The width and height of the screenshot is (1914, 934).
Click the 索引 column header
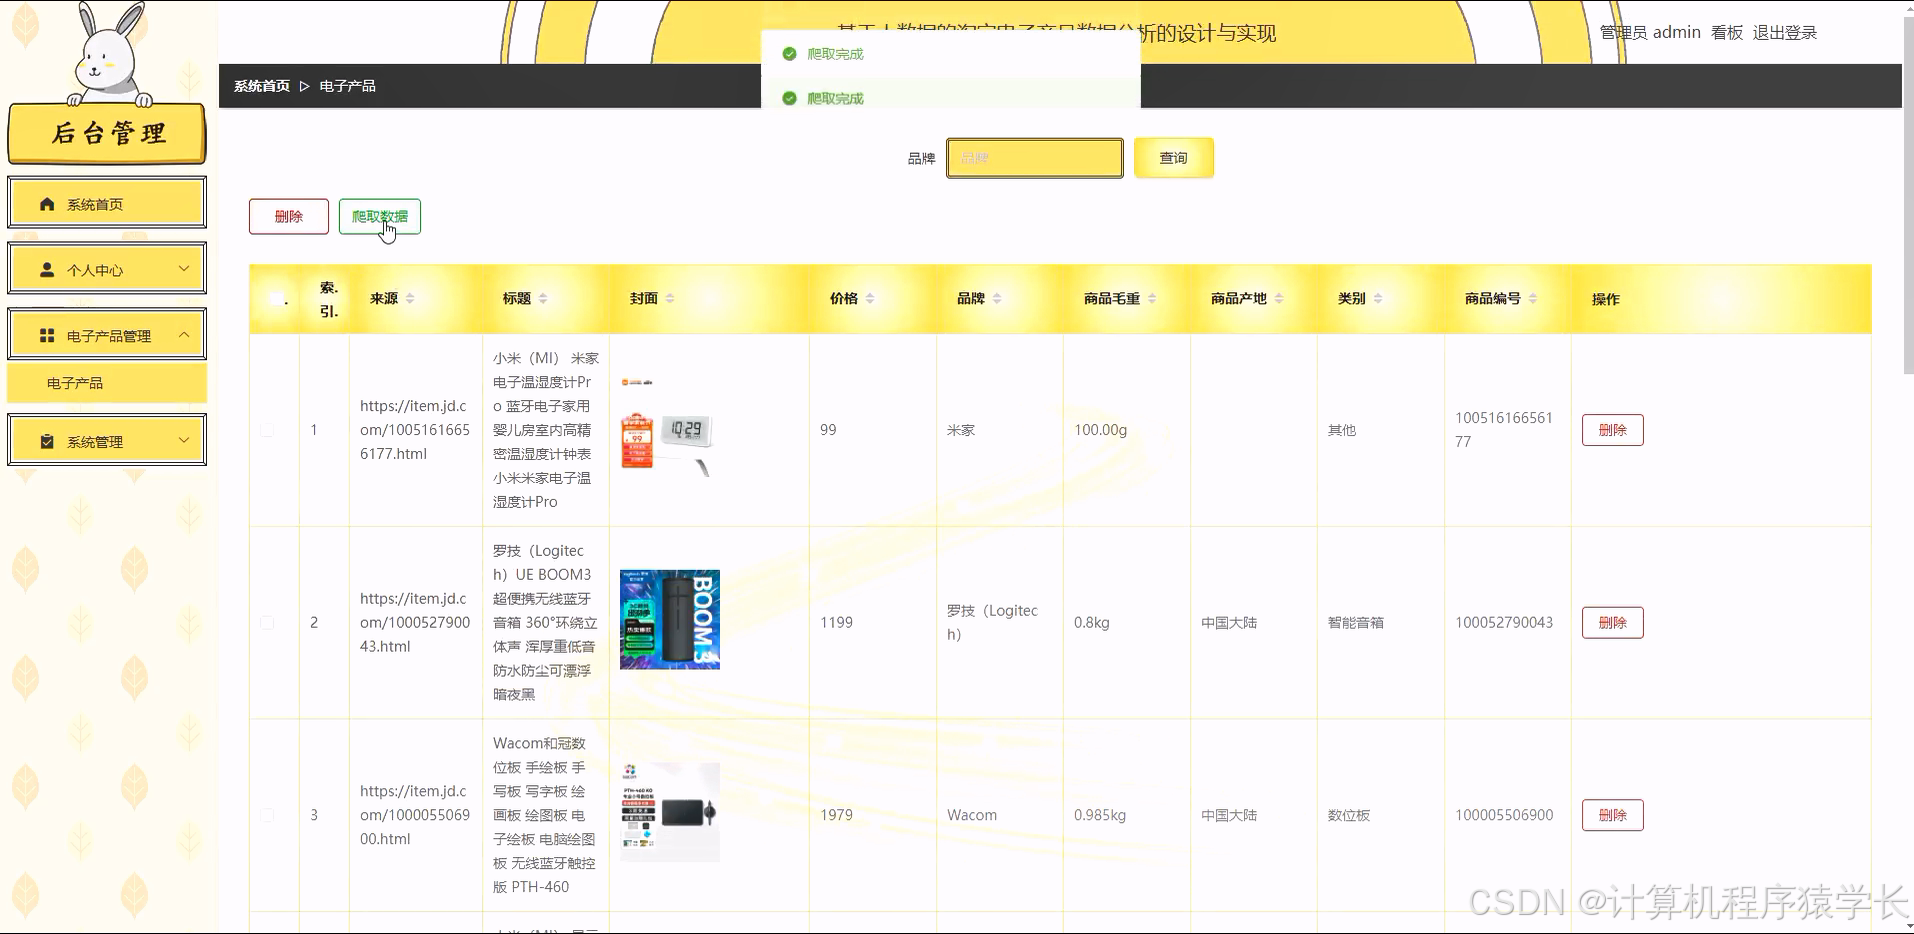(x=329, y=299)
